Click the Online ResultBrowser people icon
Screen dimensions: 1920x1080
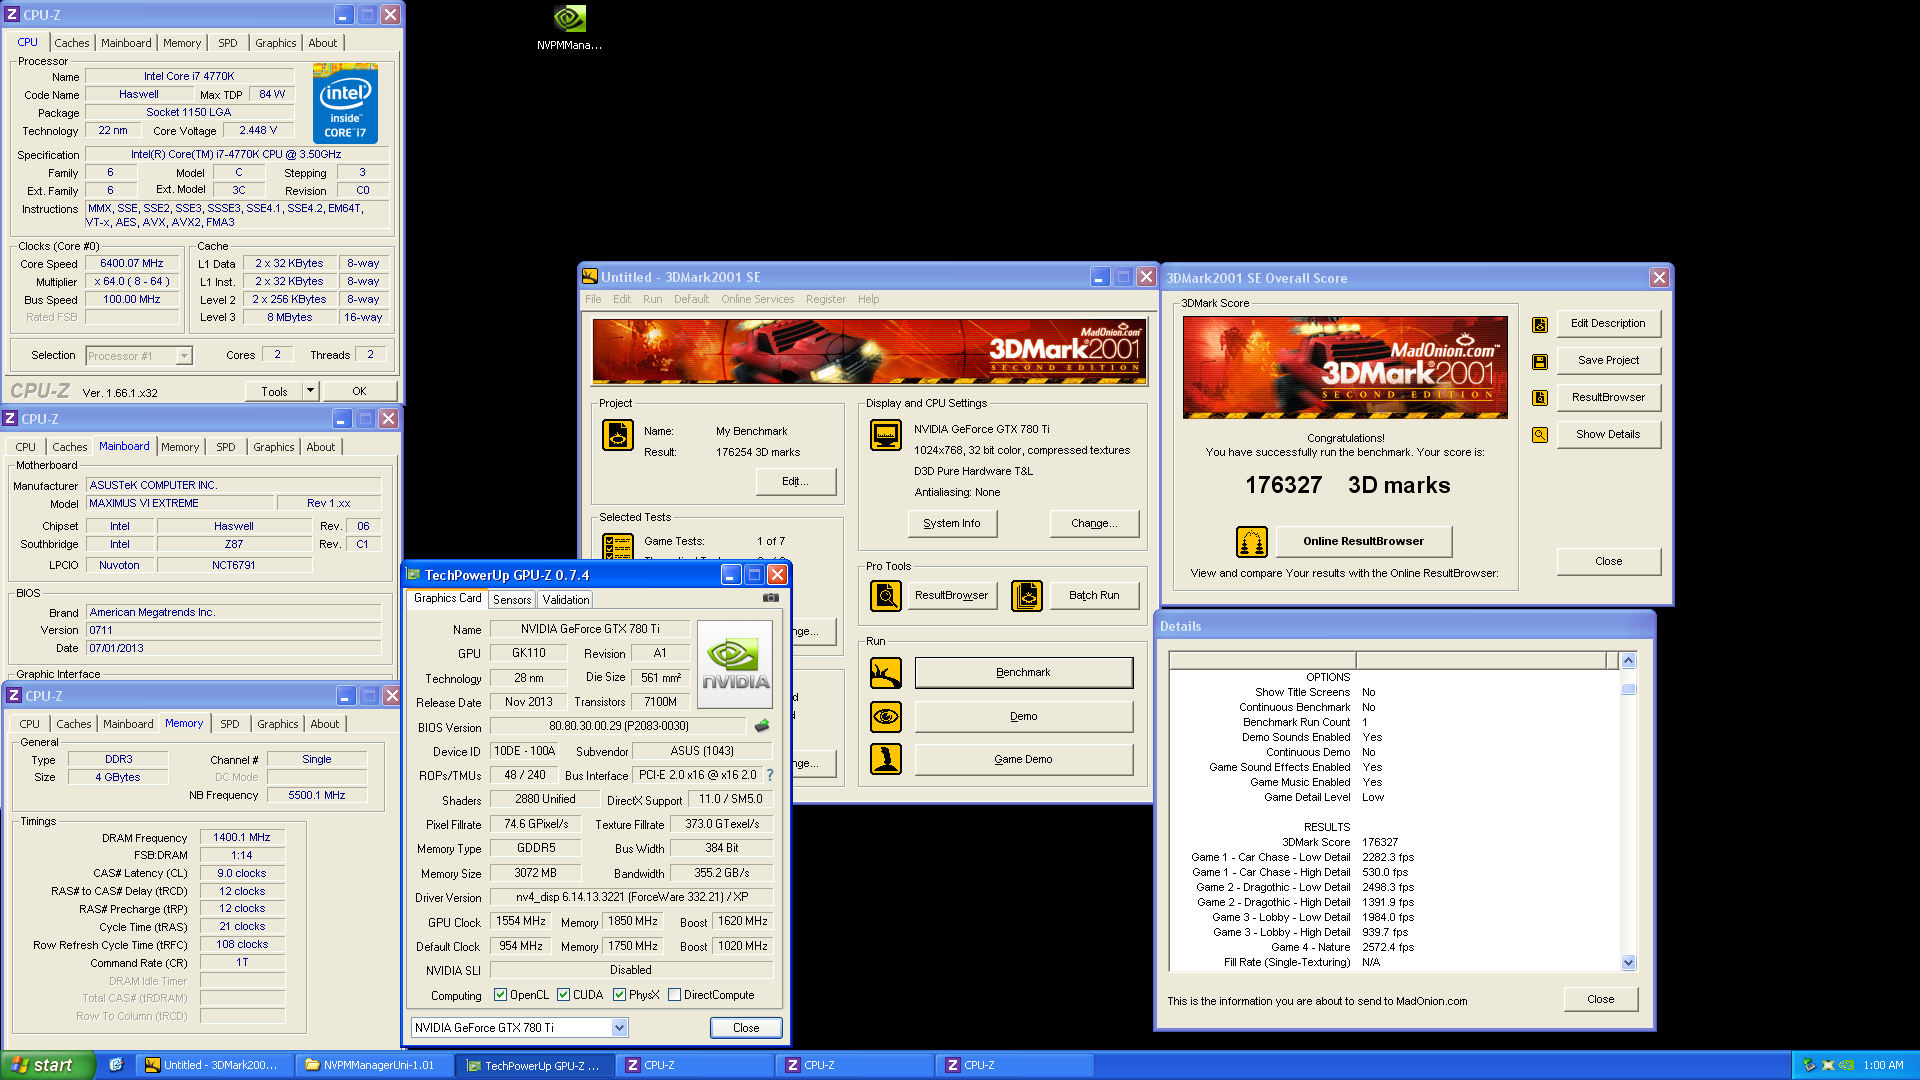[1252, 541]
